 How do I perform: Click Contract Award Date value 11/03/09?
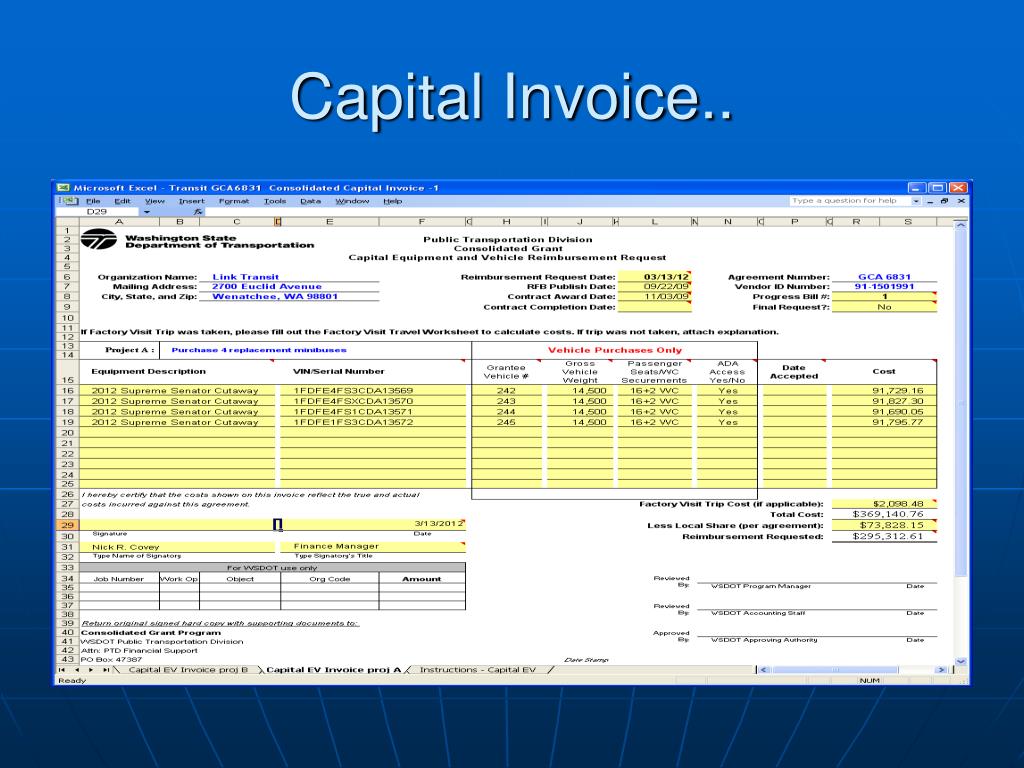coord(654,296)
